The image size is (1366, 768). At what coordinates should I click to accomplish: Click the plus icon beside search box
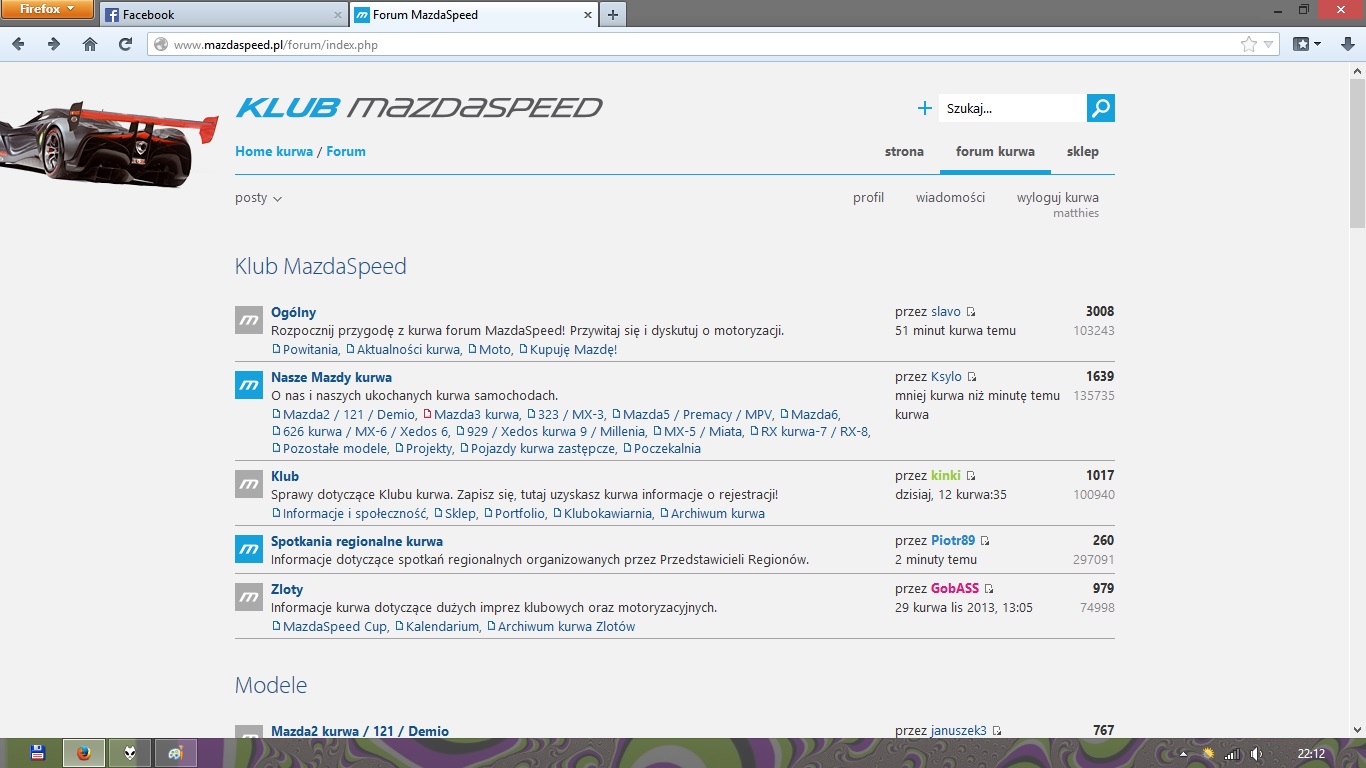pos(924,108)
